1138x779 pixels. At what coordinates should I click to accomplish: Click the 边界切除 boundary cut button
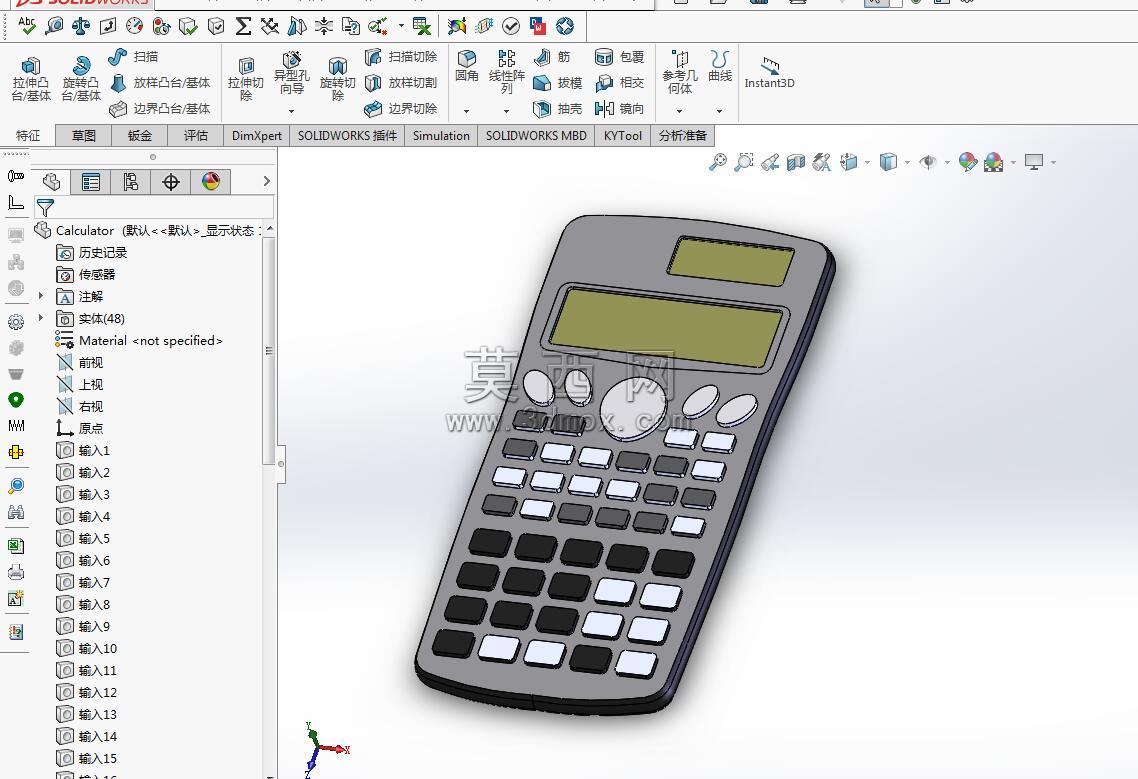(x=401, y=109)
